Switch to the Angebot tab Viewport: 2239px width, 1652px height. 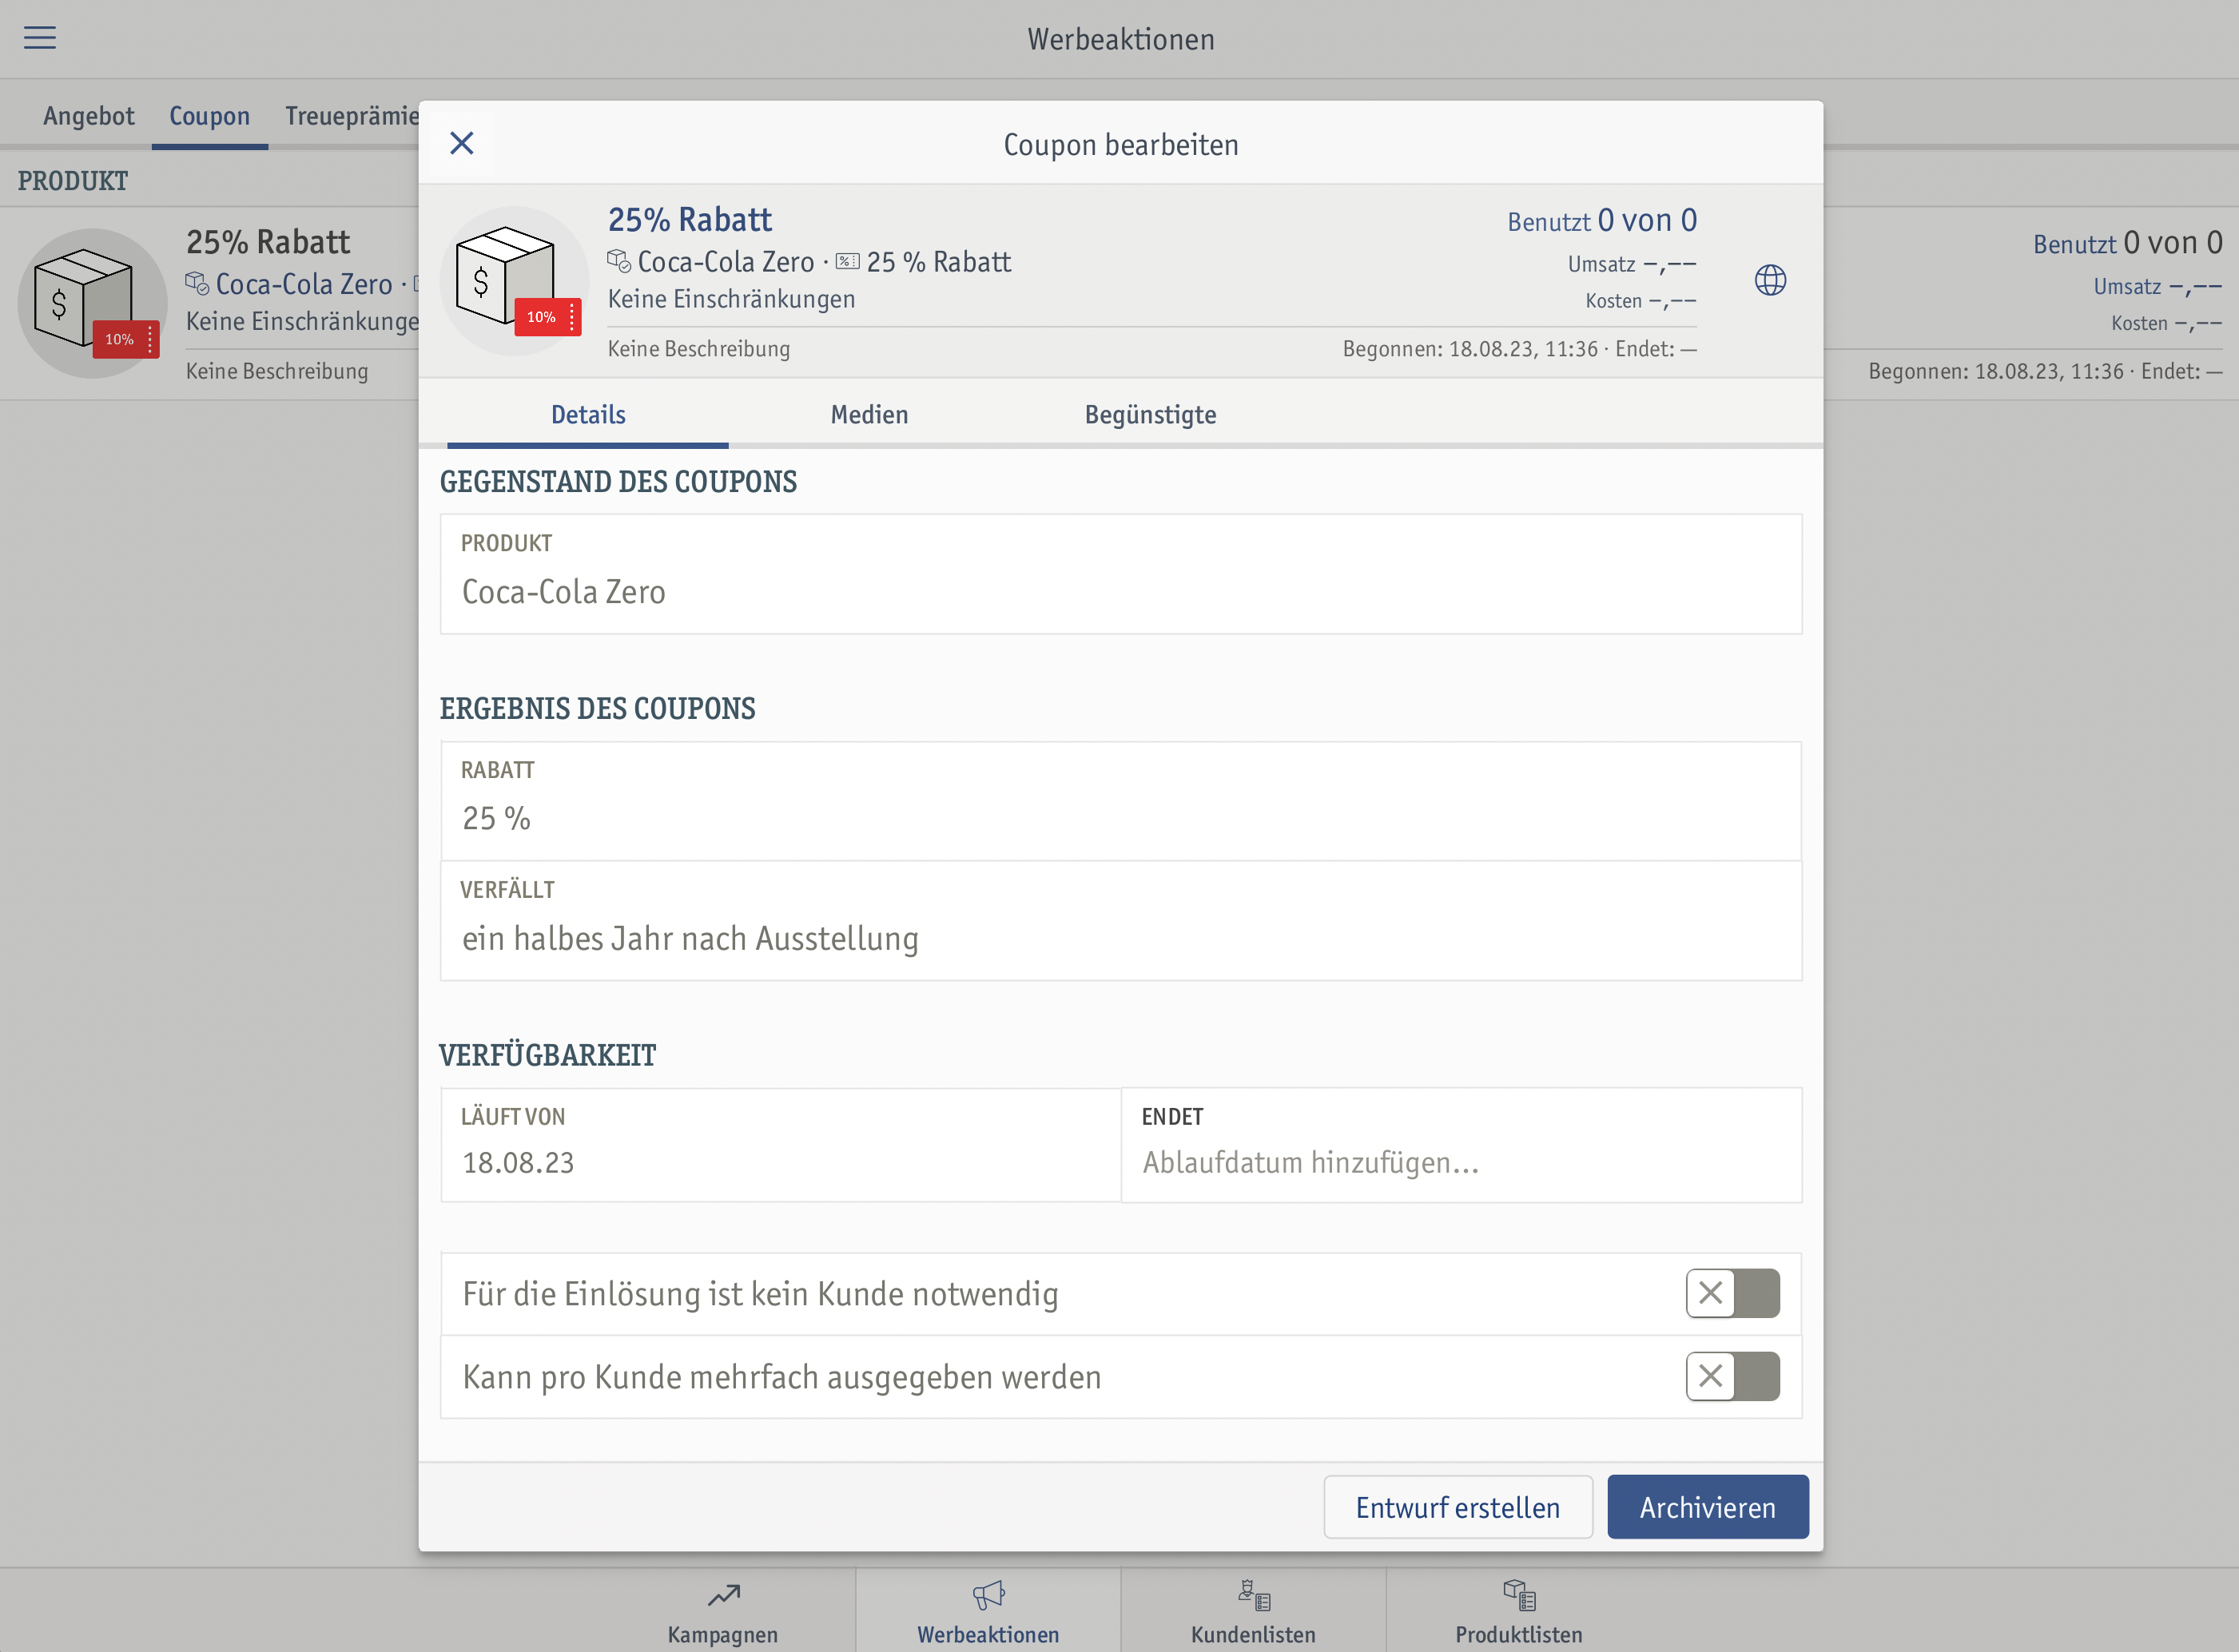click(x=88, y=116)
